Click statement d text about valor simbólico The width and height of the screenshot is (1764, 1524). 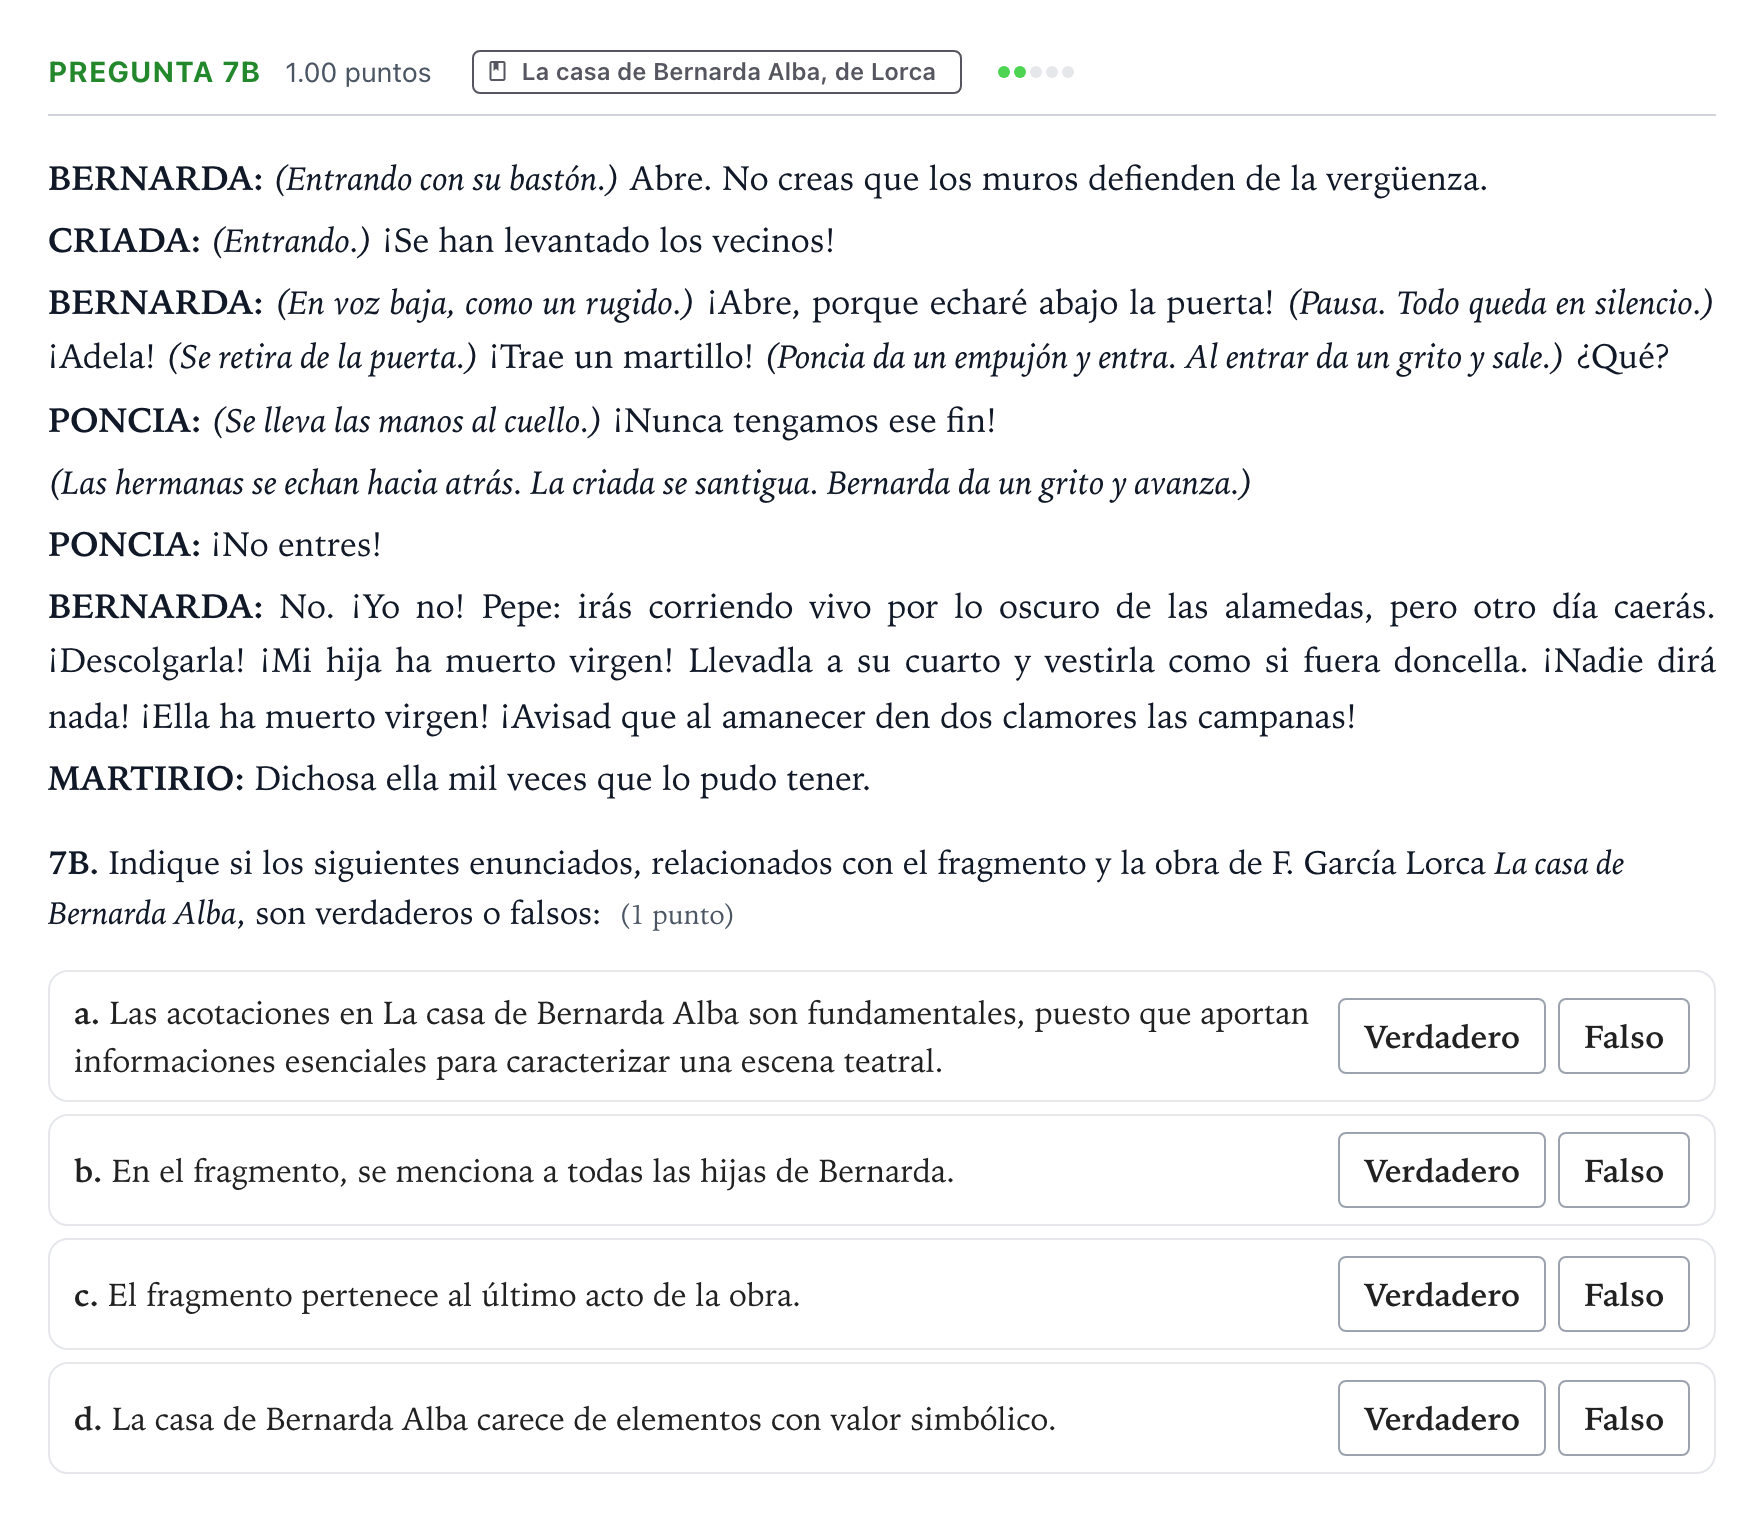click(565, 1419)
